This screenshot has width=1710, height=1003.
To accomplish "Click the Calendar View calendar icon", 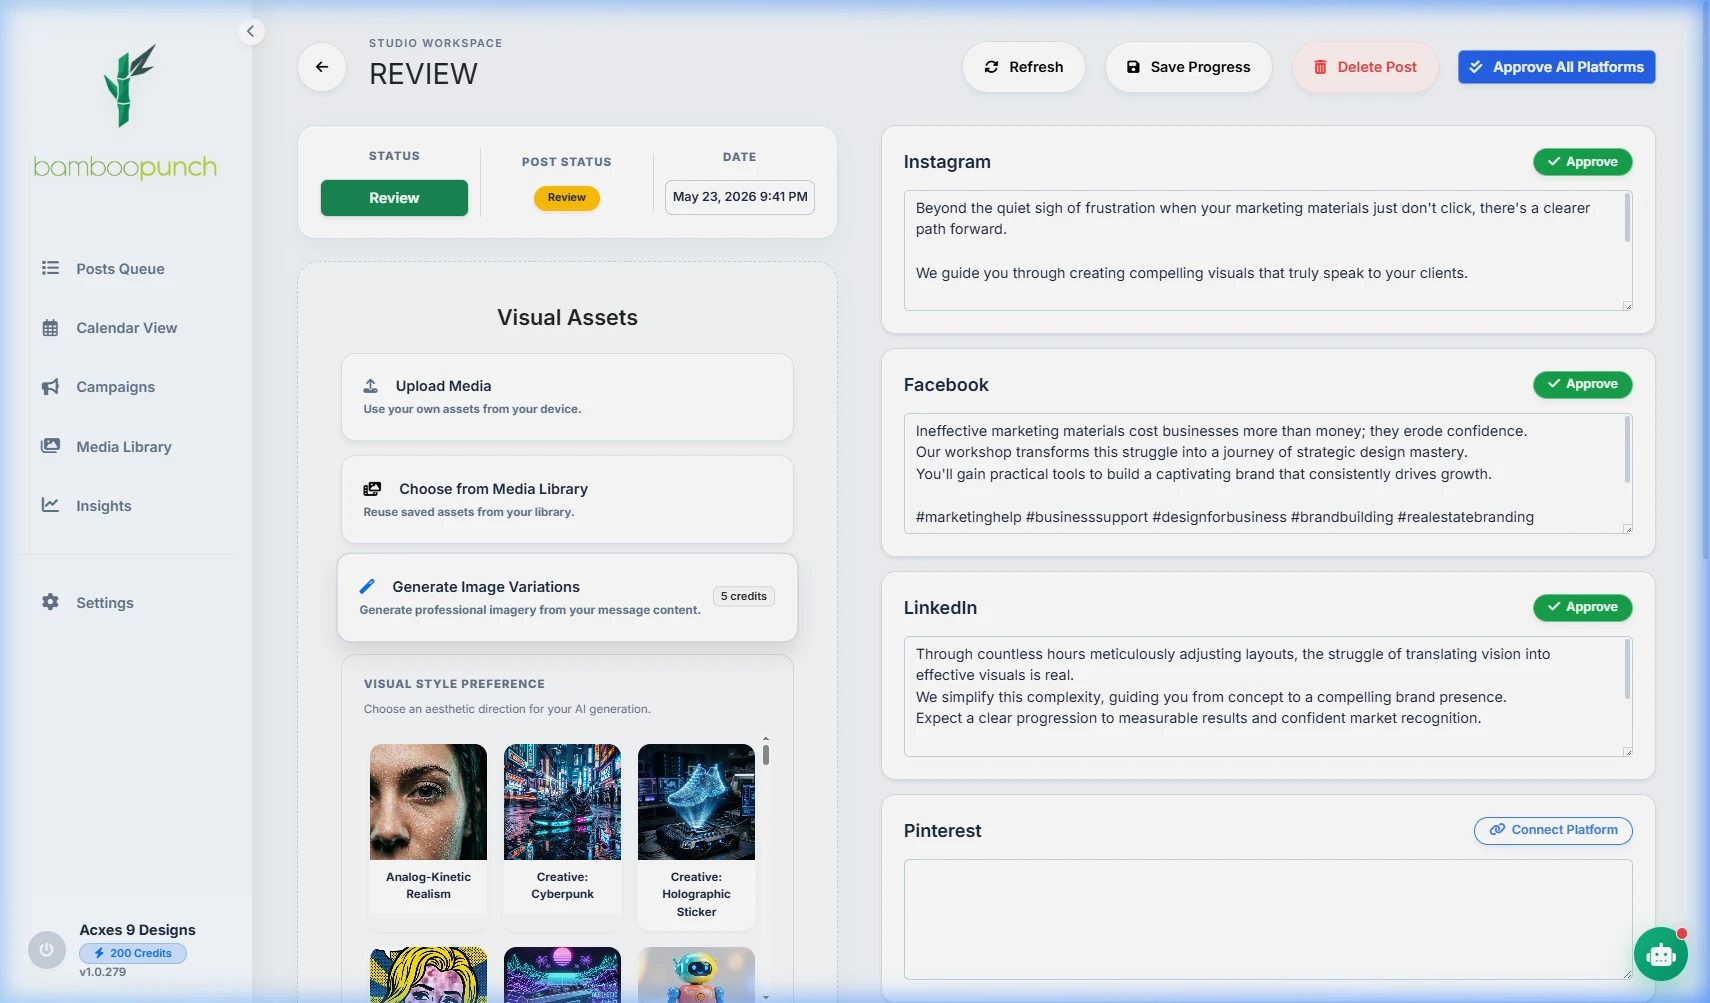I will click(x=50, y=328).
